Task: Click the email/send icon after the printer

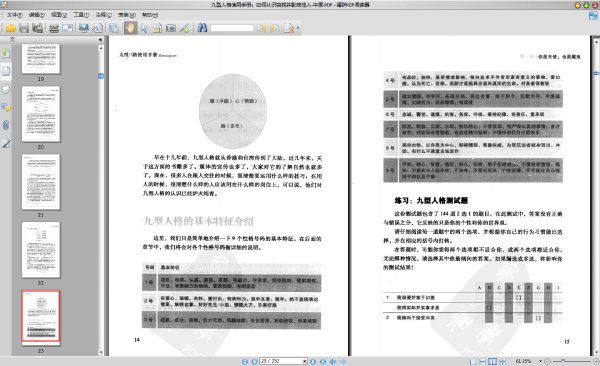Action: pyautogui.click(x=67, y=28)
